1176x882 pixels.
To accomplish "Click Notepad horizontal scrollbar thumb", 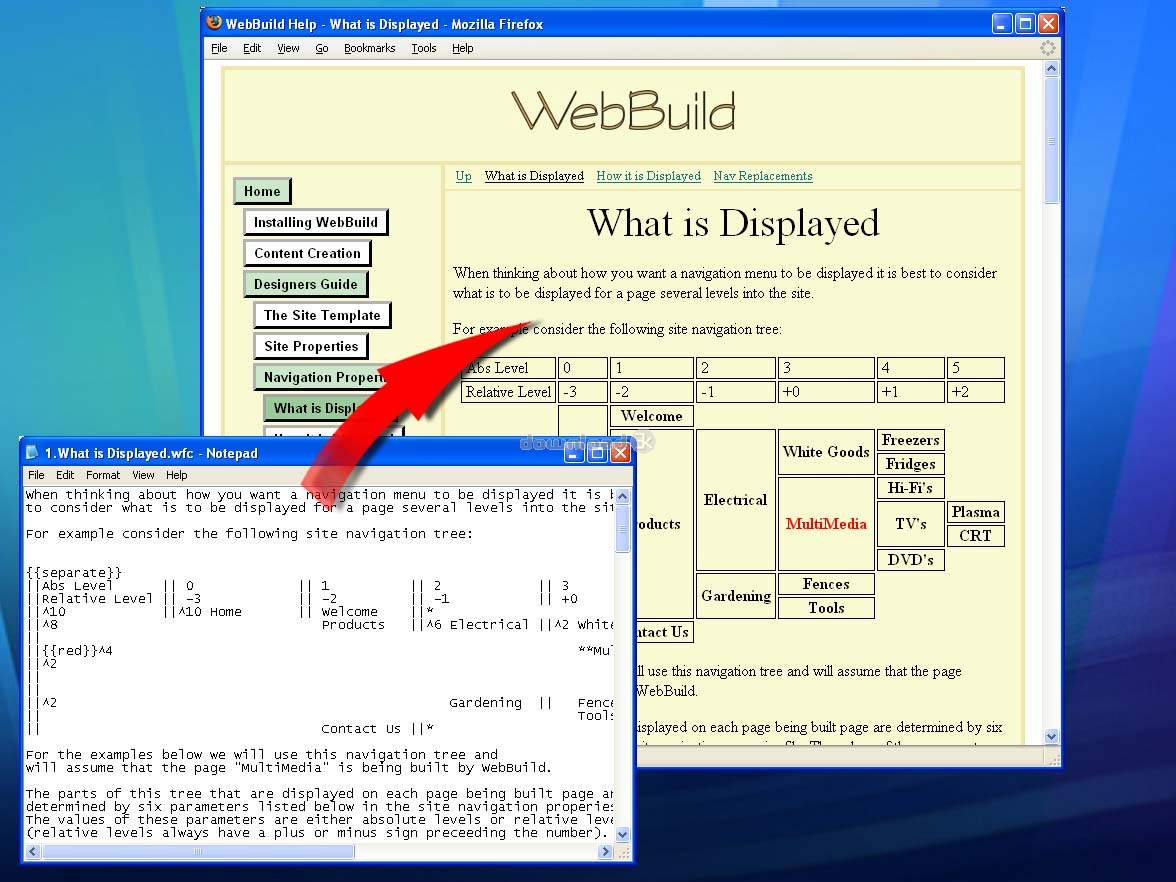I will pos(198,851).
